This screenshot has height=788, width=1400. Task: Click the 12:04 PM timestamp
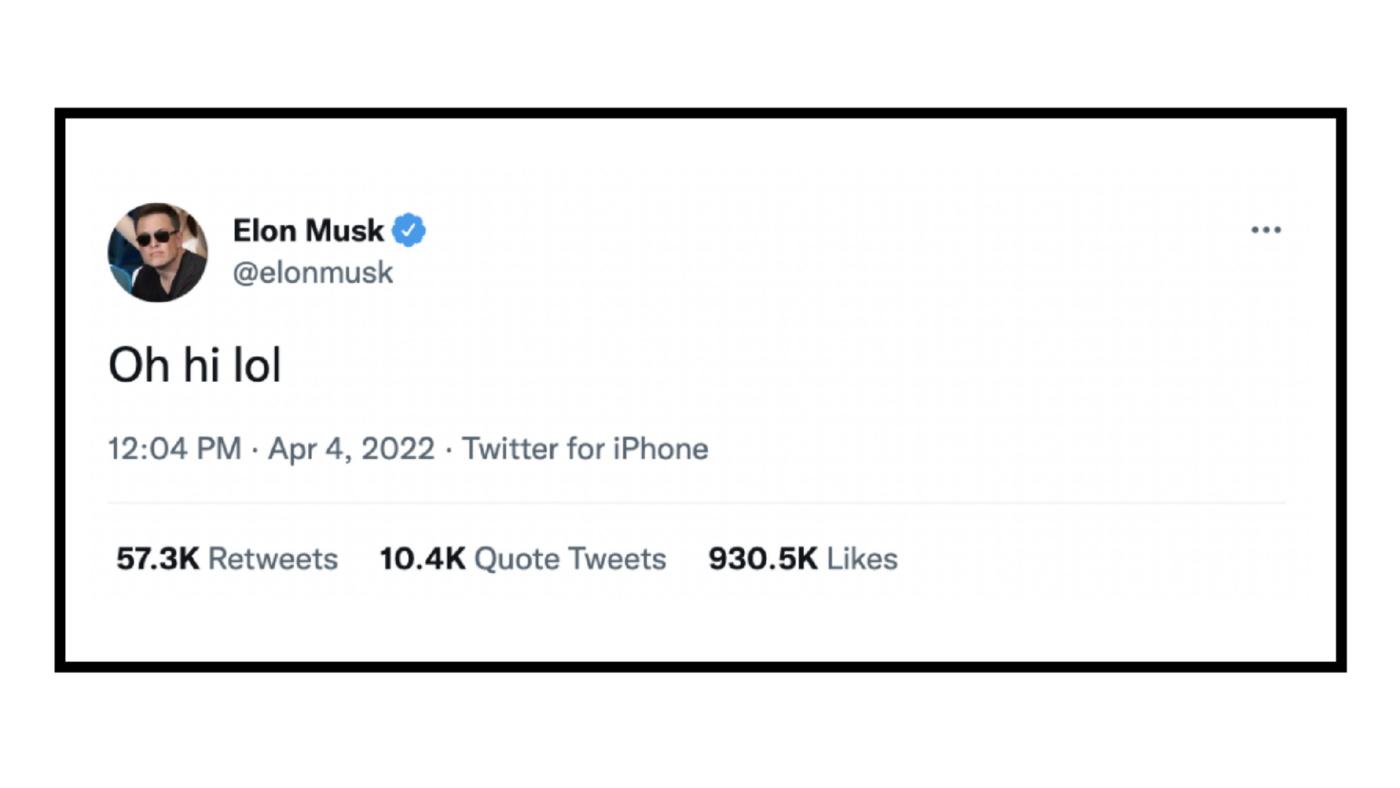[x=175, y=449]
